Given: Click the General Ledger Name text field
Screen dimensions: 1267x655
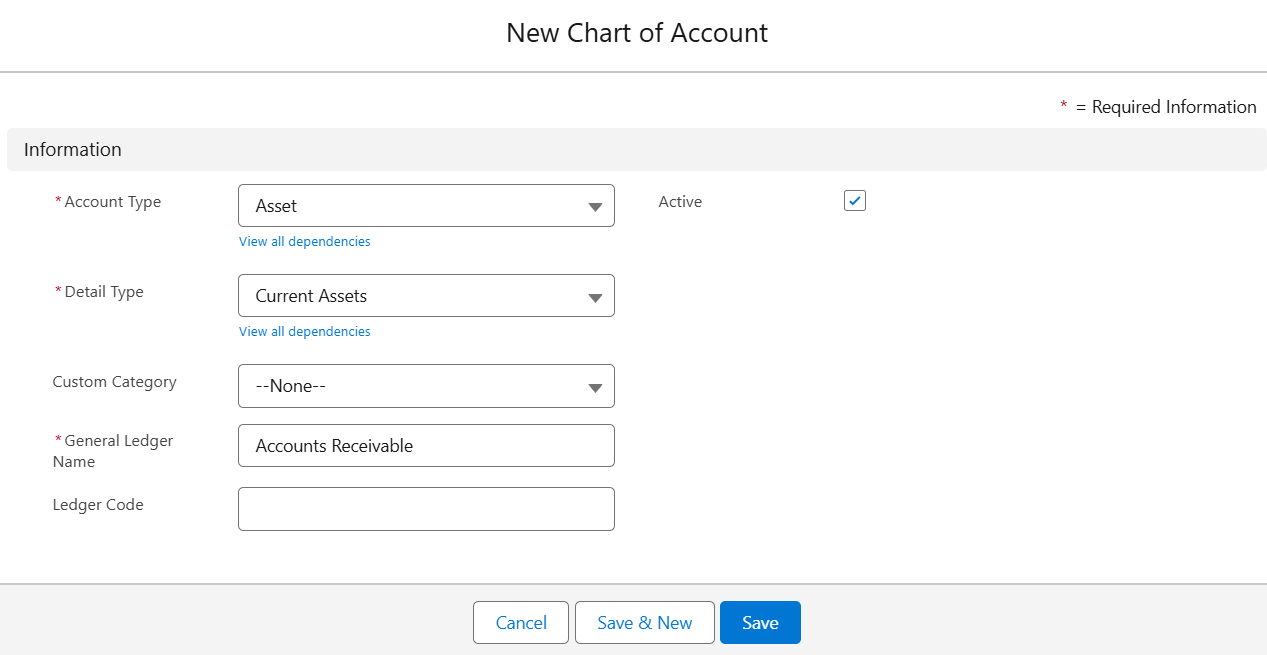Looking at the screenshot, I should point(426,446).
